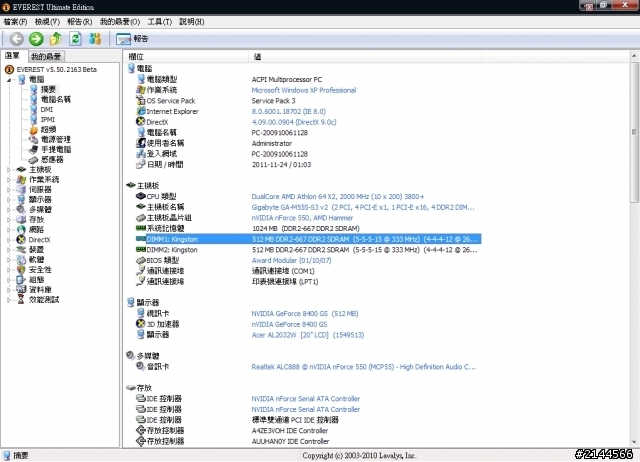The height and width of the screenshot is (462, 640).
Task: Open the 工具(T) menu
Action: tap(160, 22)
